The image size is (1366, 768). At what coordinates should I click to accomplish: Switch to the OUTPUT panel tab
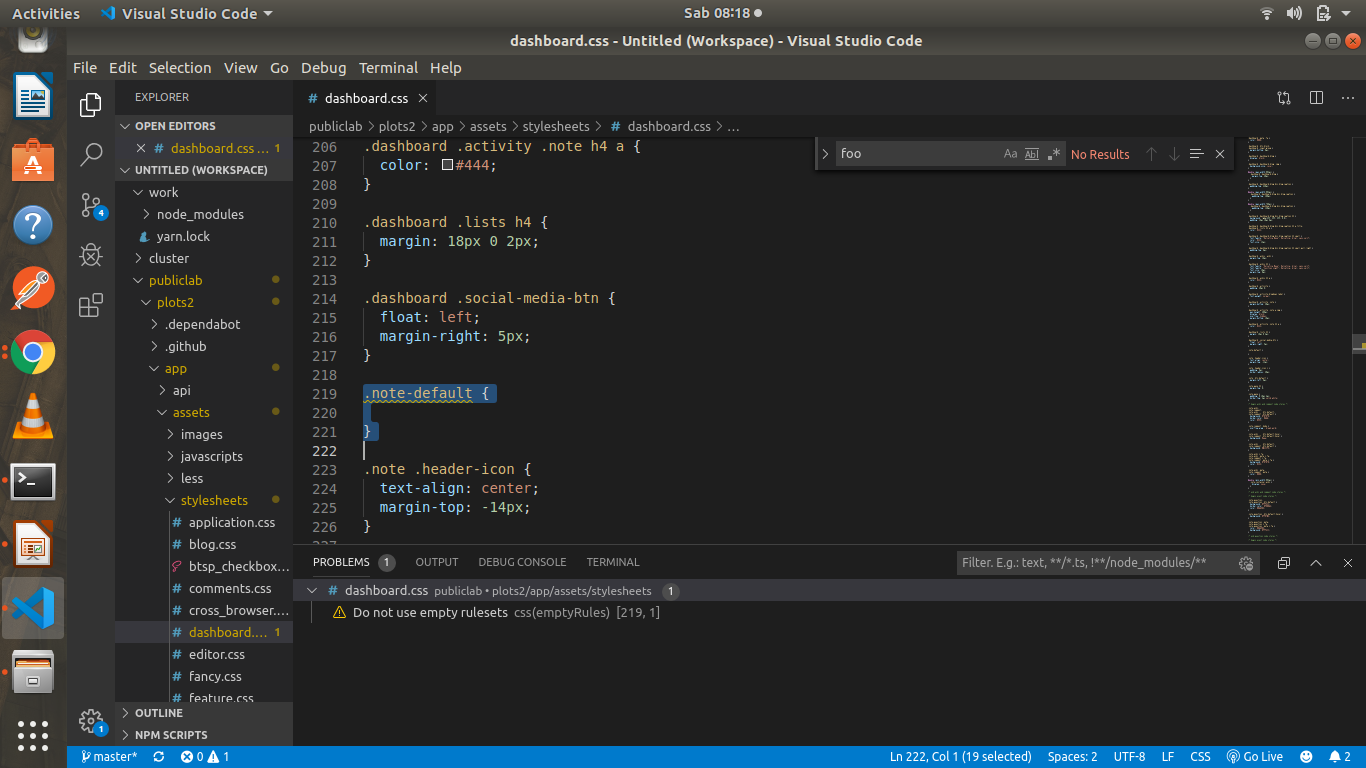(437, 562)
